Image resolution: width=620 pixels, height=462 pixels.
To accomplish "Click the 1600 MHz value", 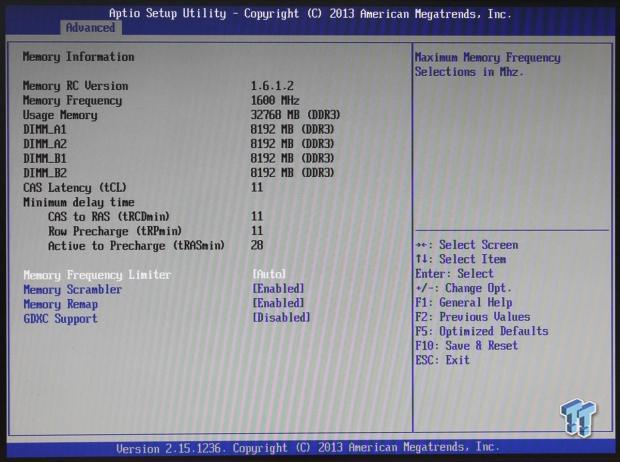I will [275, 100].
